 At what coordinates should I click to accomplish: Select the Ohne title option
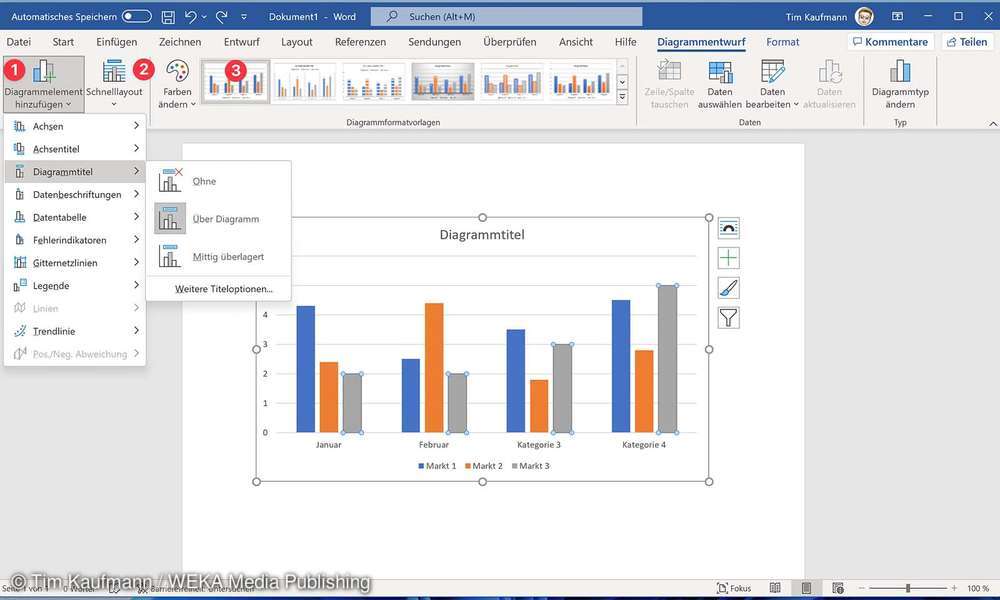[x=204, y=181]
